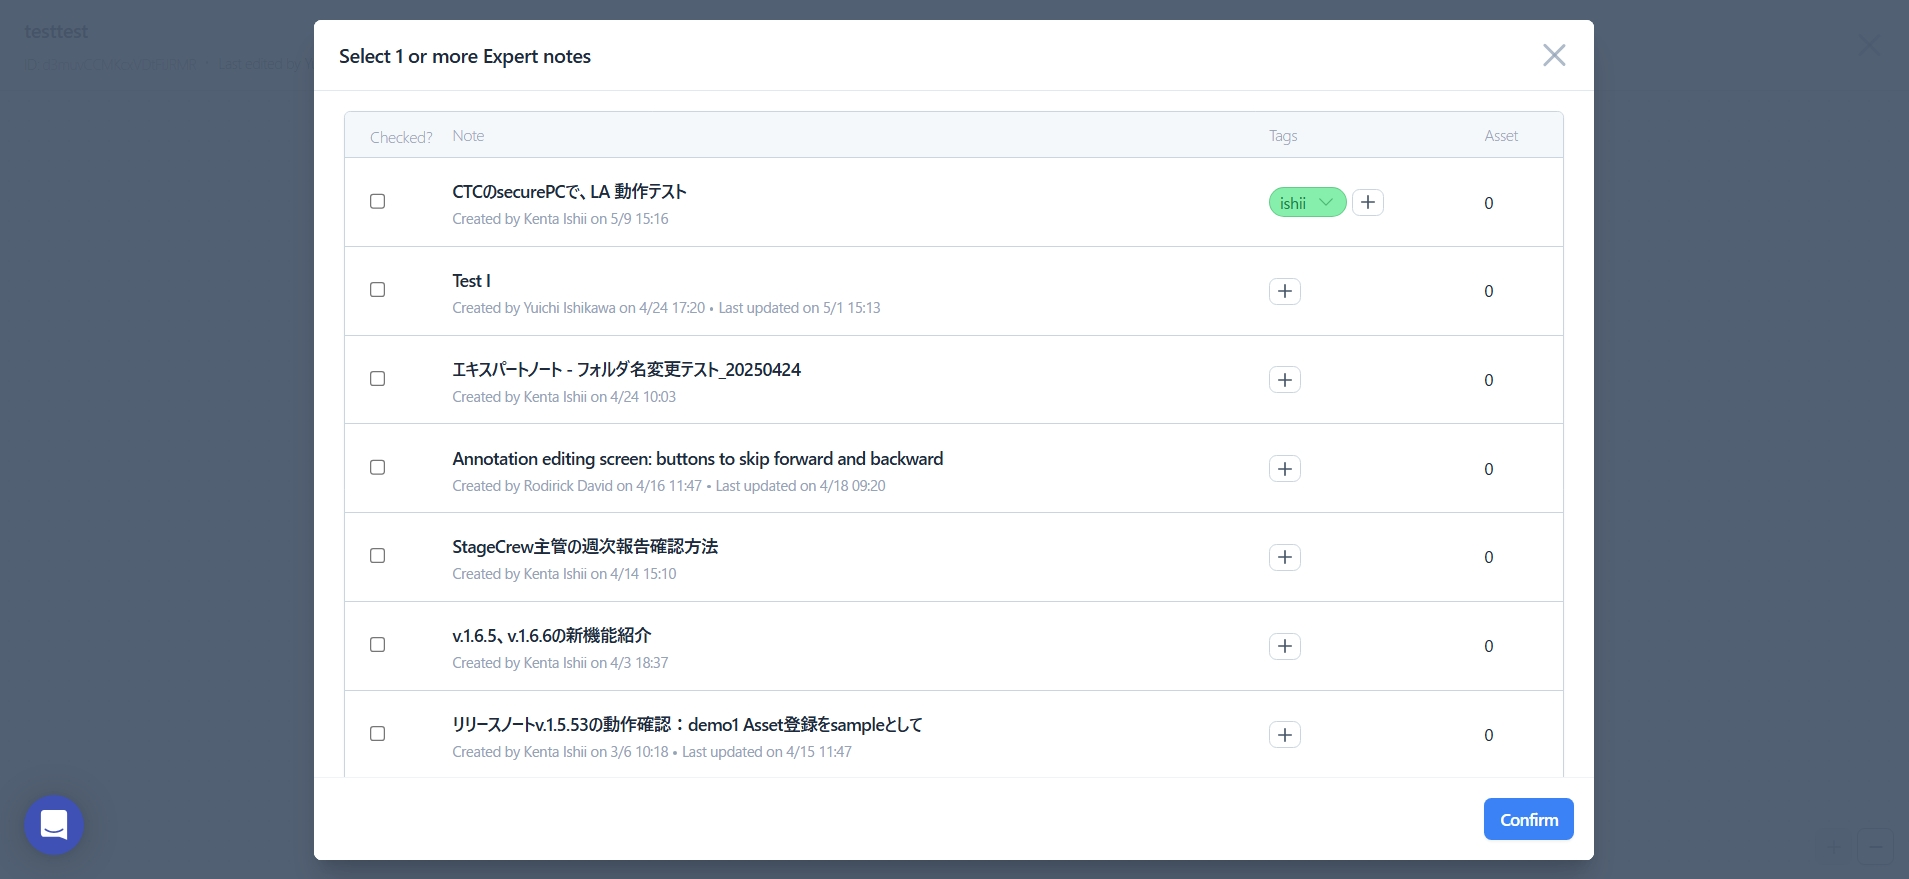Check the CTCのsecurePC note checkbox
This screenshot has width=1909, height=879.
pos(377,201)
